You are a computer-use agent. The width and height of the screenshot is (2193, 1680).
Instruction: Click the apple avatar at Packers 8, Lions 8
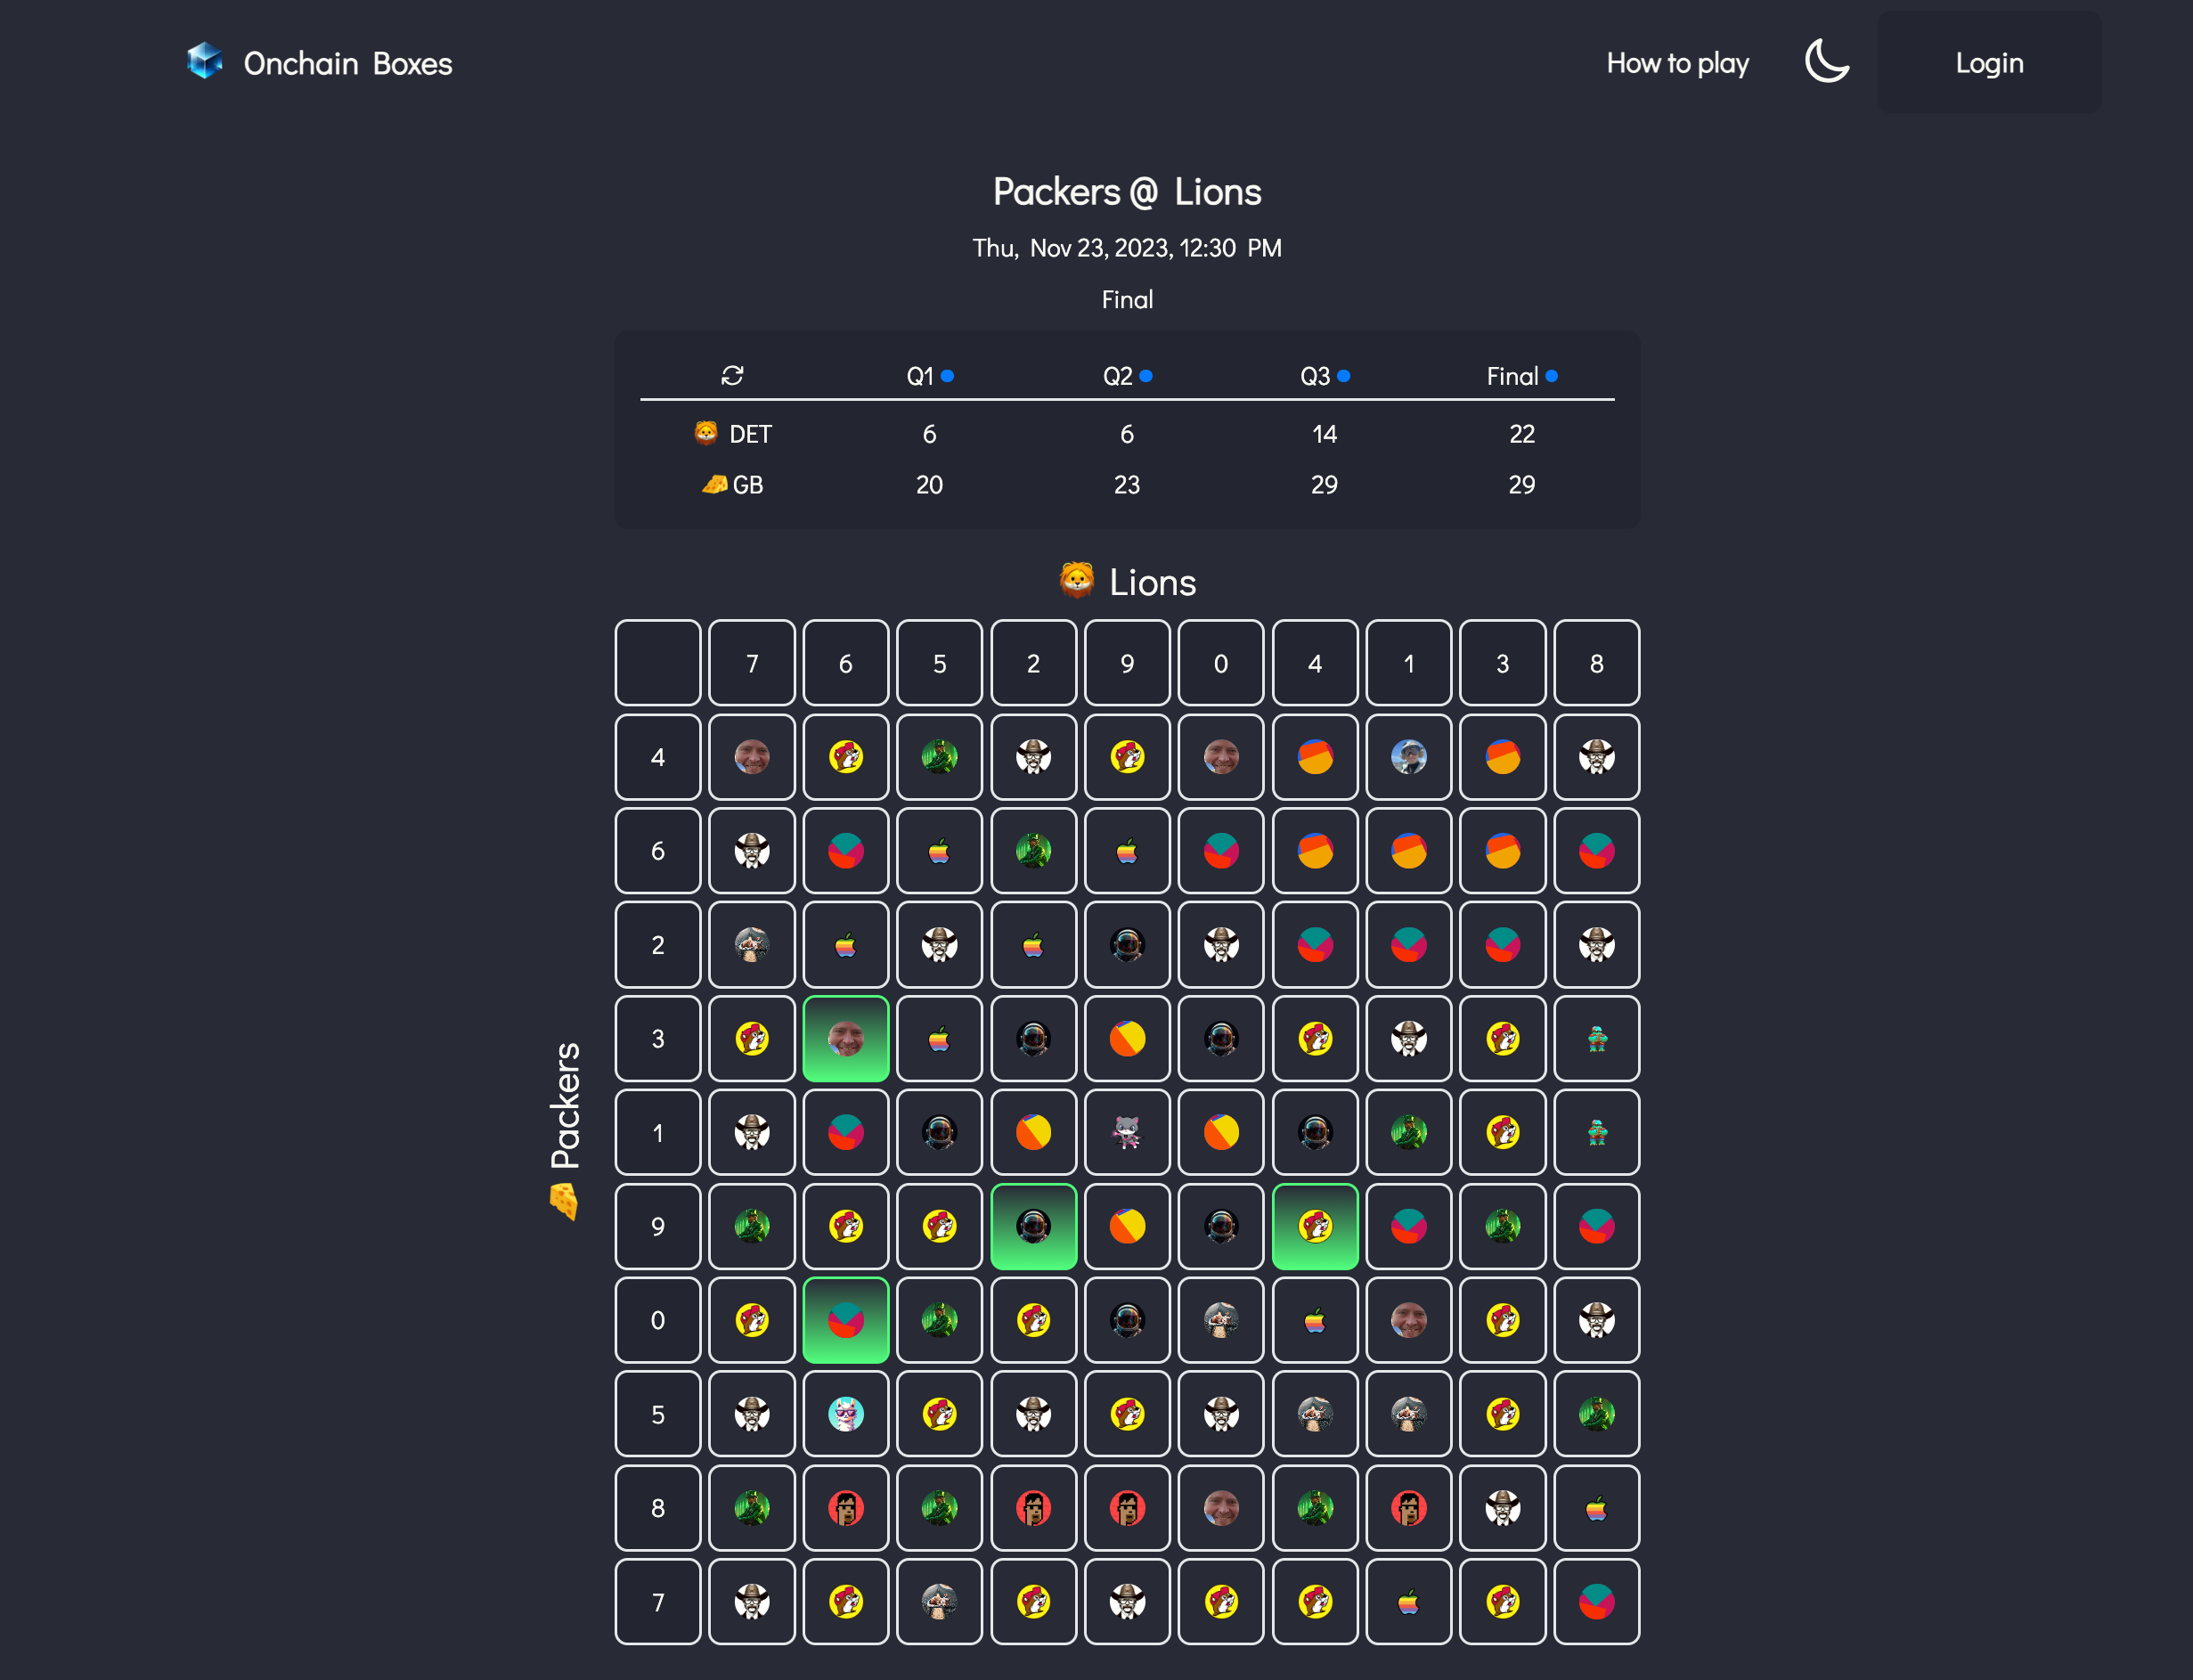coord(1597,1508)
